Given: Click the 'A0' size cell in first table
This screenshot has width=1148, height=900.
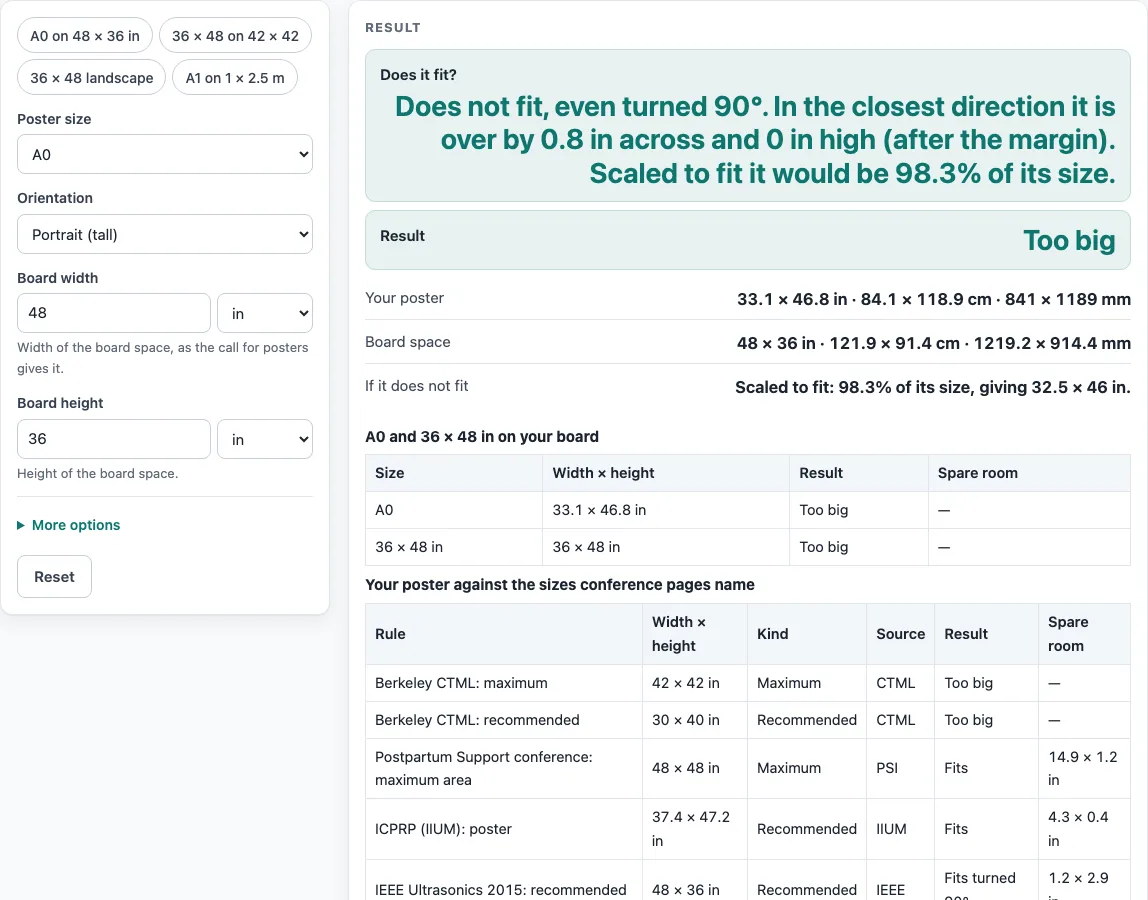Looking at the screenshot, I should pyautogui.click(x=454, y=510).
